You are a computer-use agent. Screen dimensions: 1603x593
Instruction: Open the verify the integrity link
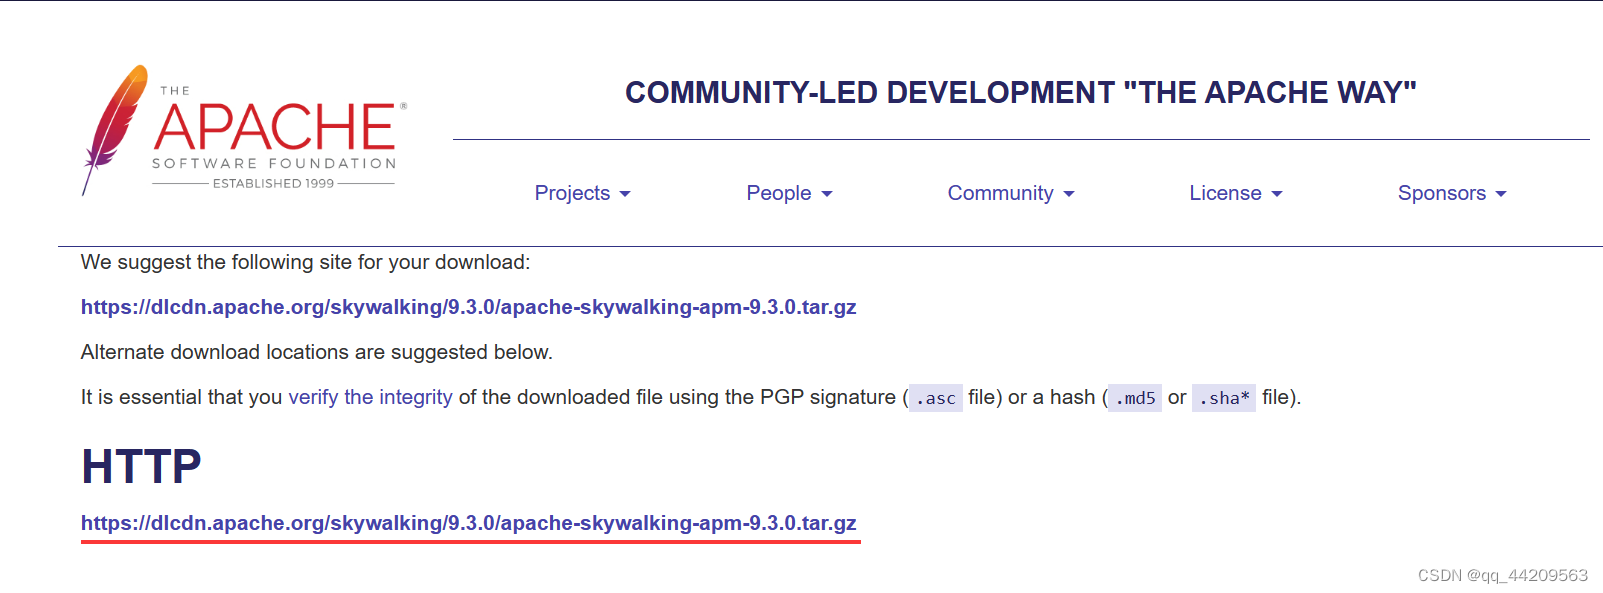[x=370, y=397]
